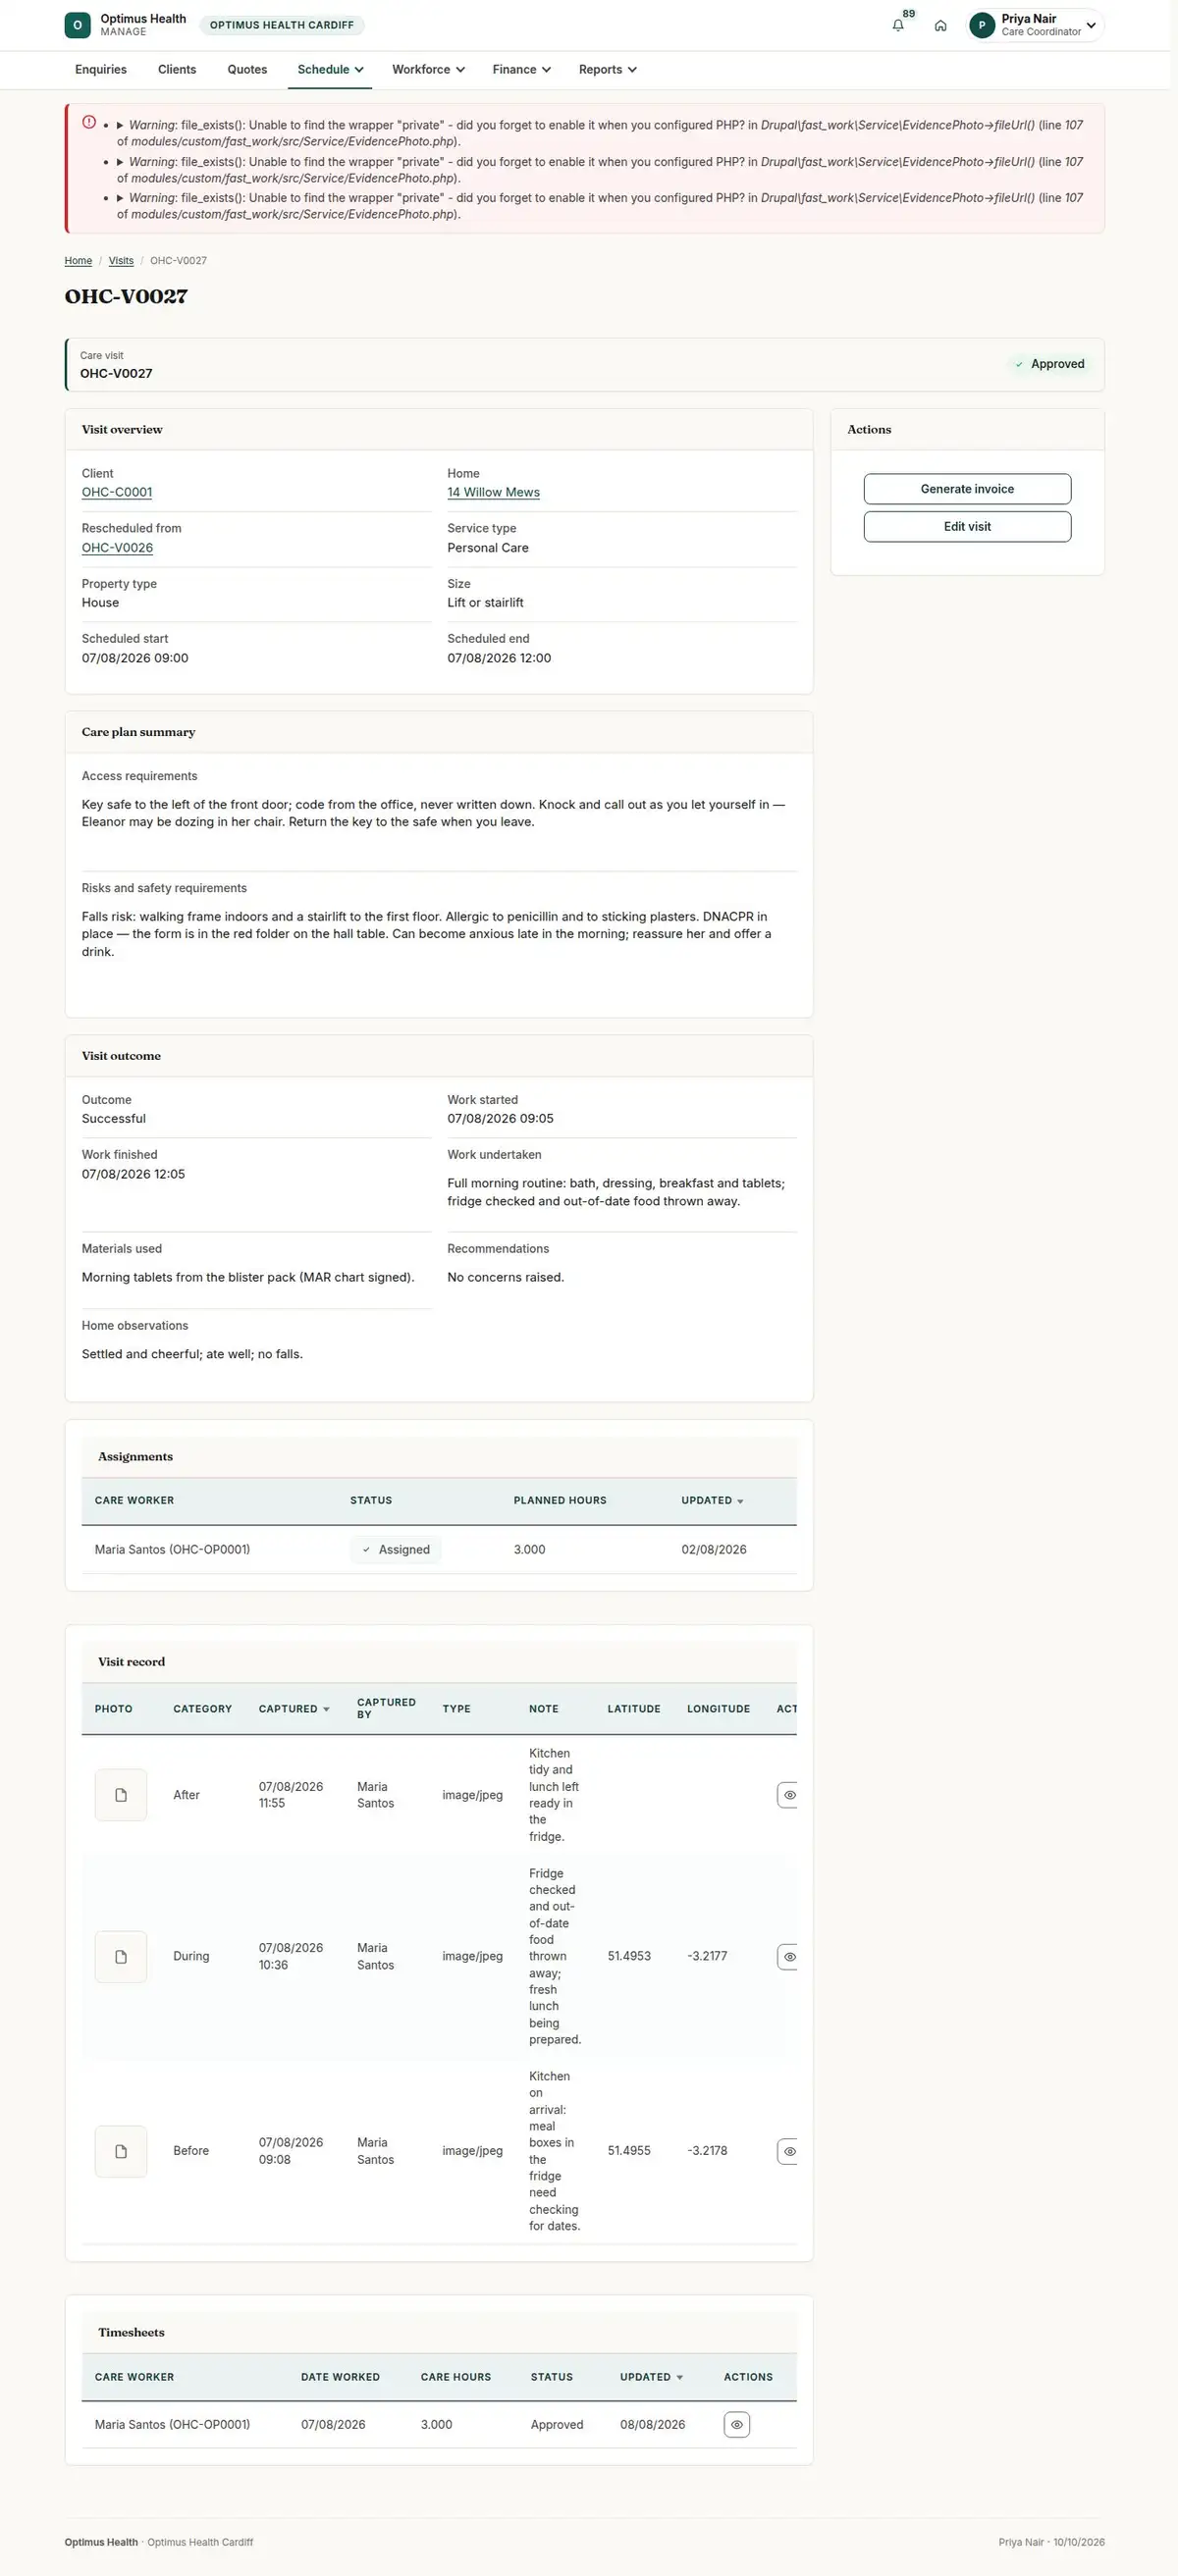Expand the first warning details triangle
The width and height of the screenshot is (1178, 2576).
(x=120, y=125)
